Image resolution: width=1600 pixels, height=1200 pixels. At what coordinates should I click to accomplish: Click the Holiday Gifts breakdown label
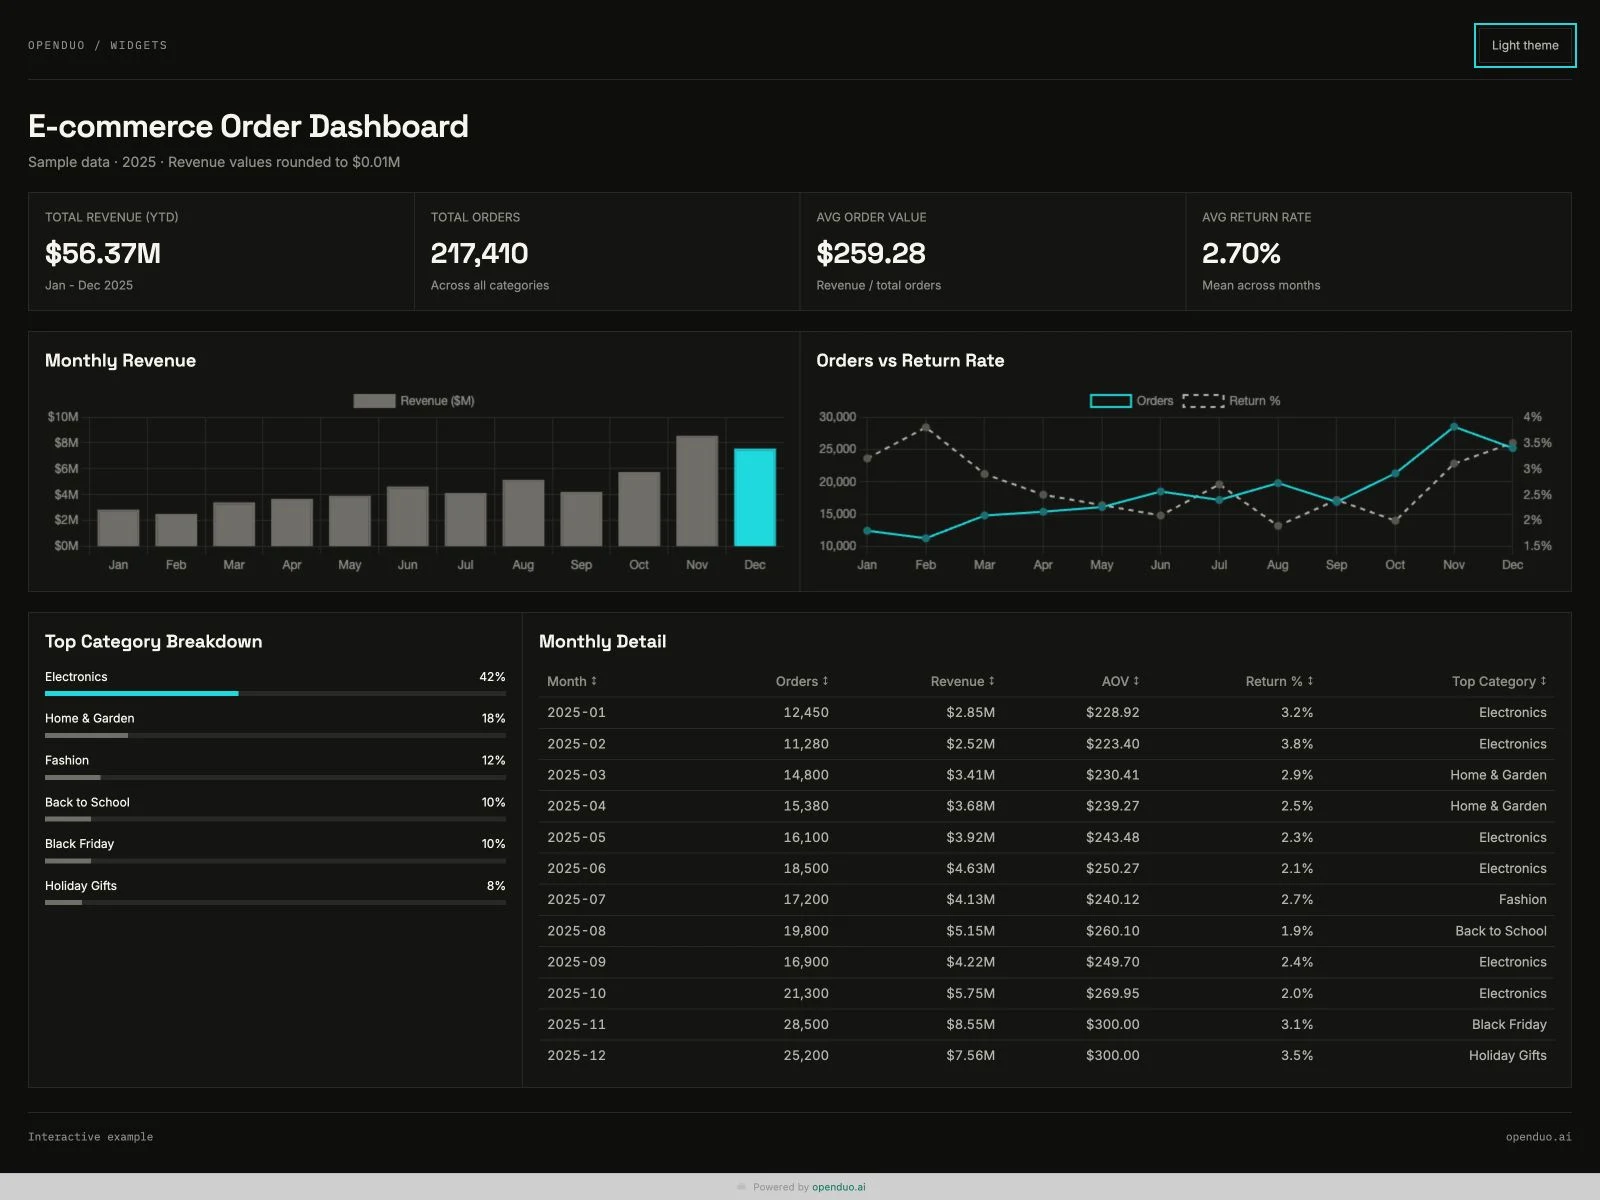(81, 886)
